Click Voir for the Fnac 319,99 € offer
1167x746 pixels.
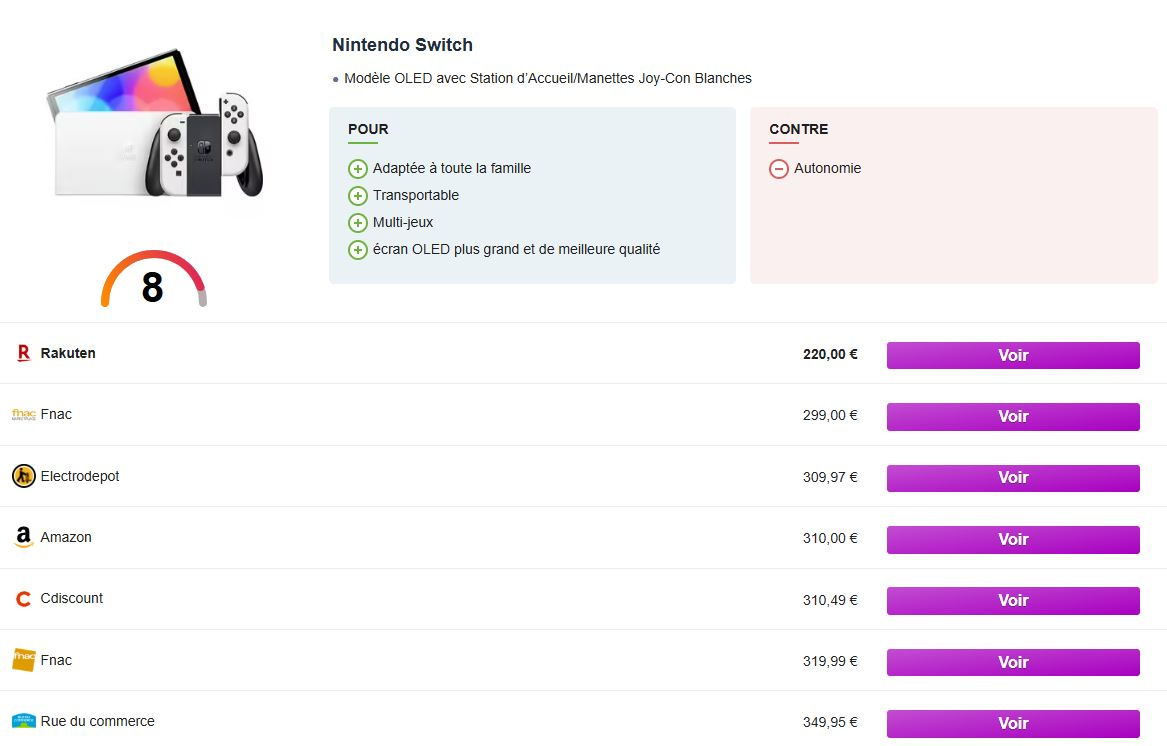1013,662
